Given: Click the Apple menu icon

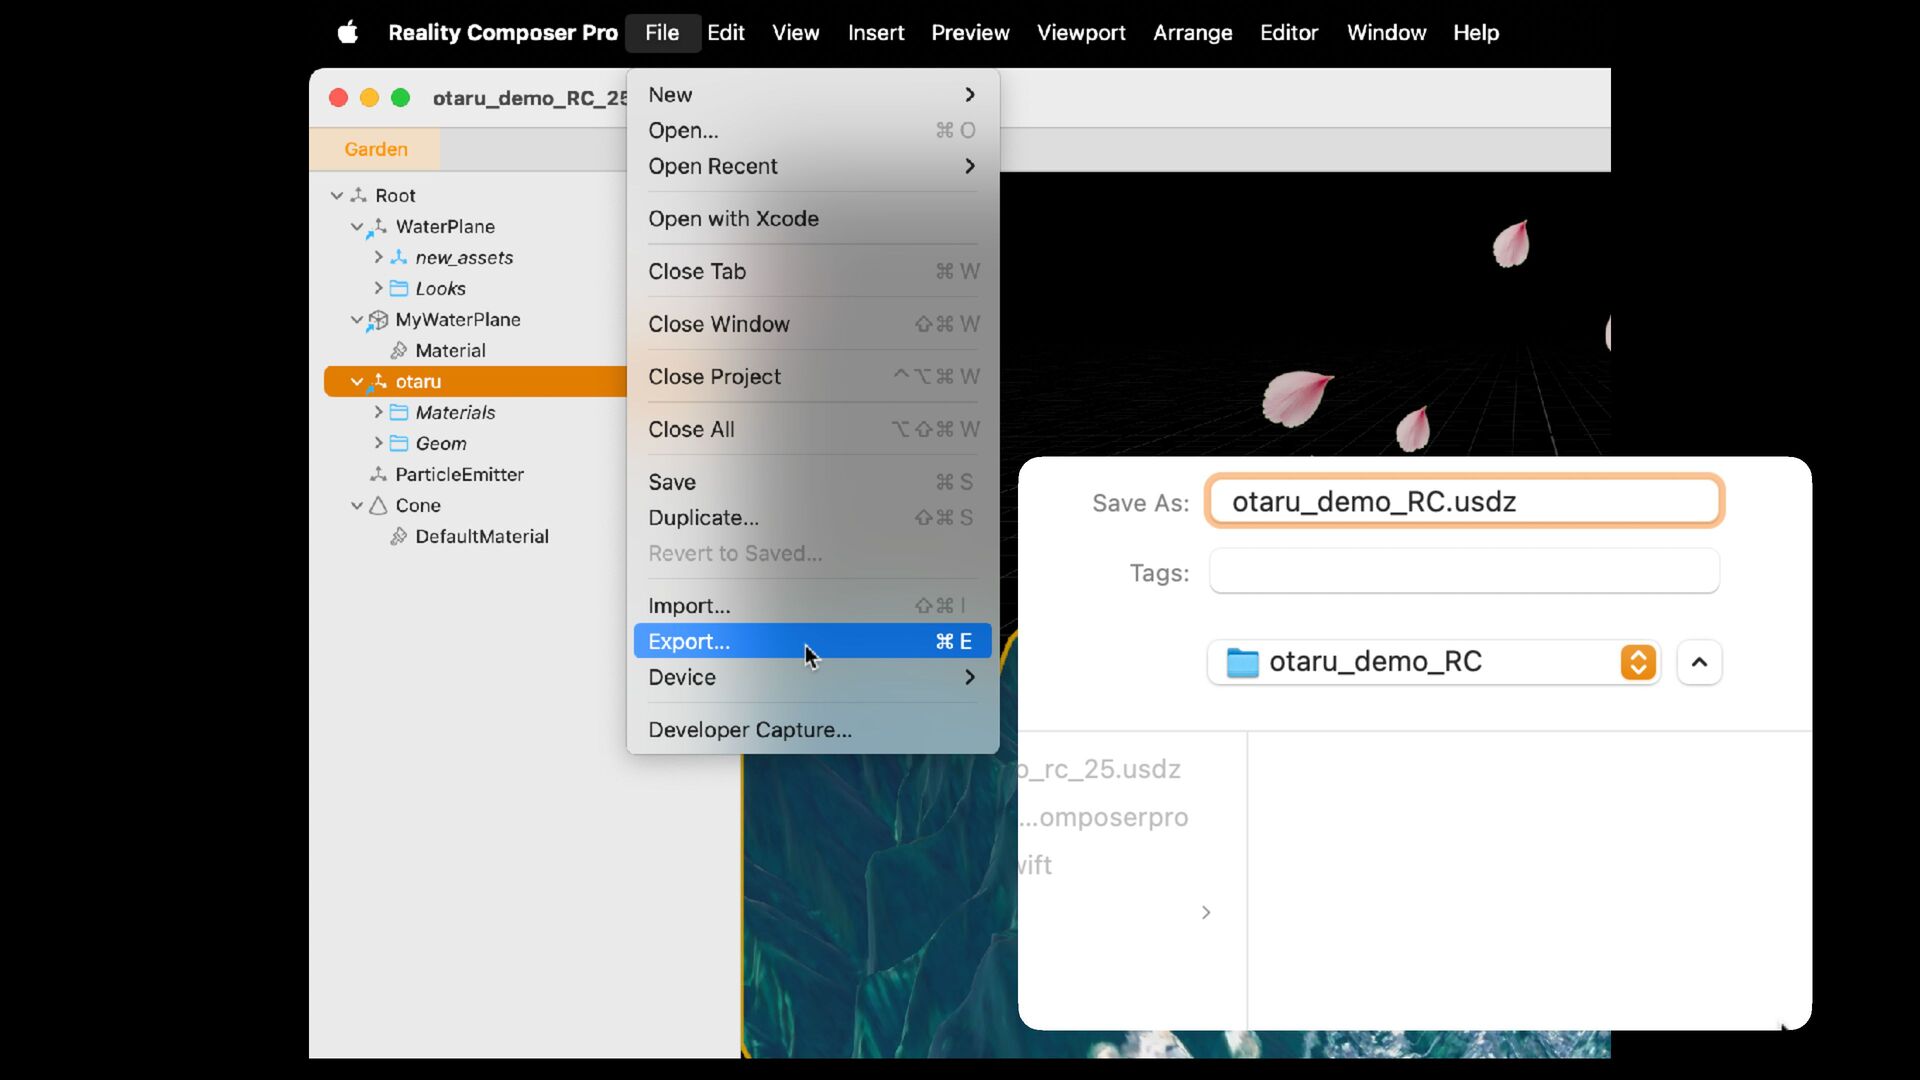Looking at the screenshot, I should click(x=347, y=32).
